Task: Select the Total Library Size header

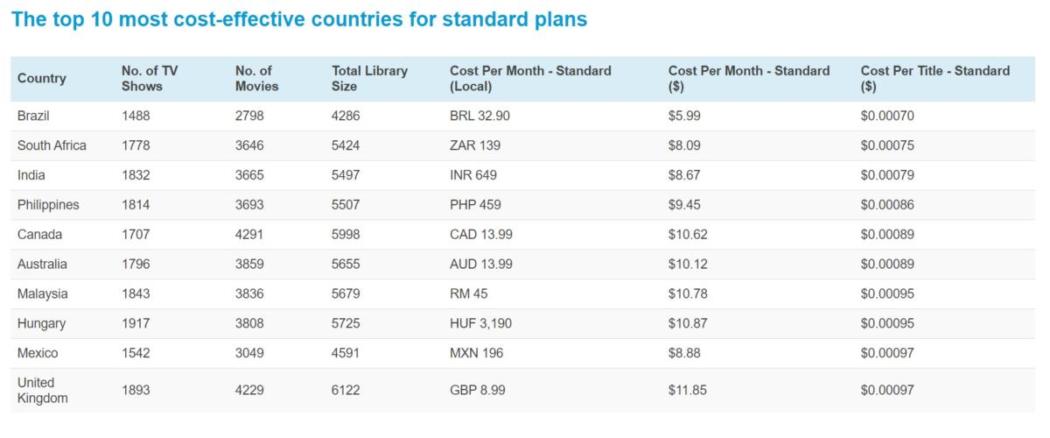Action: (370, 78)
